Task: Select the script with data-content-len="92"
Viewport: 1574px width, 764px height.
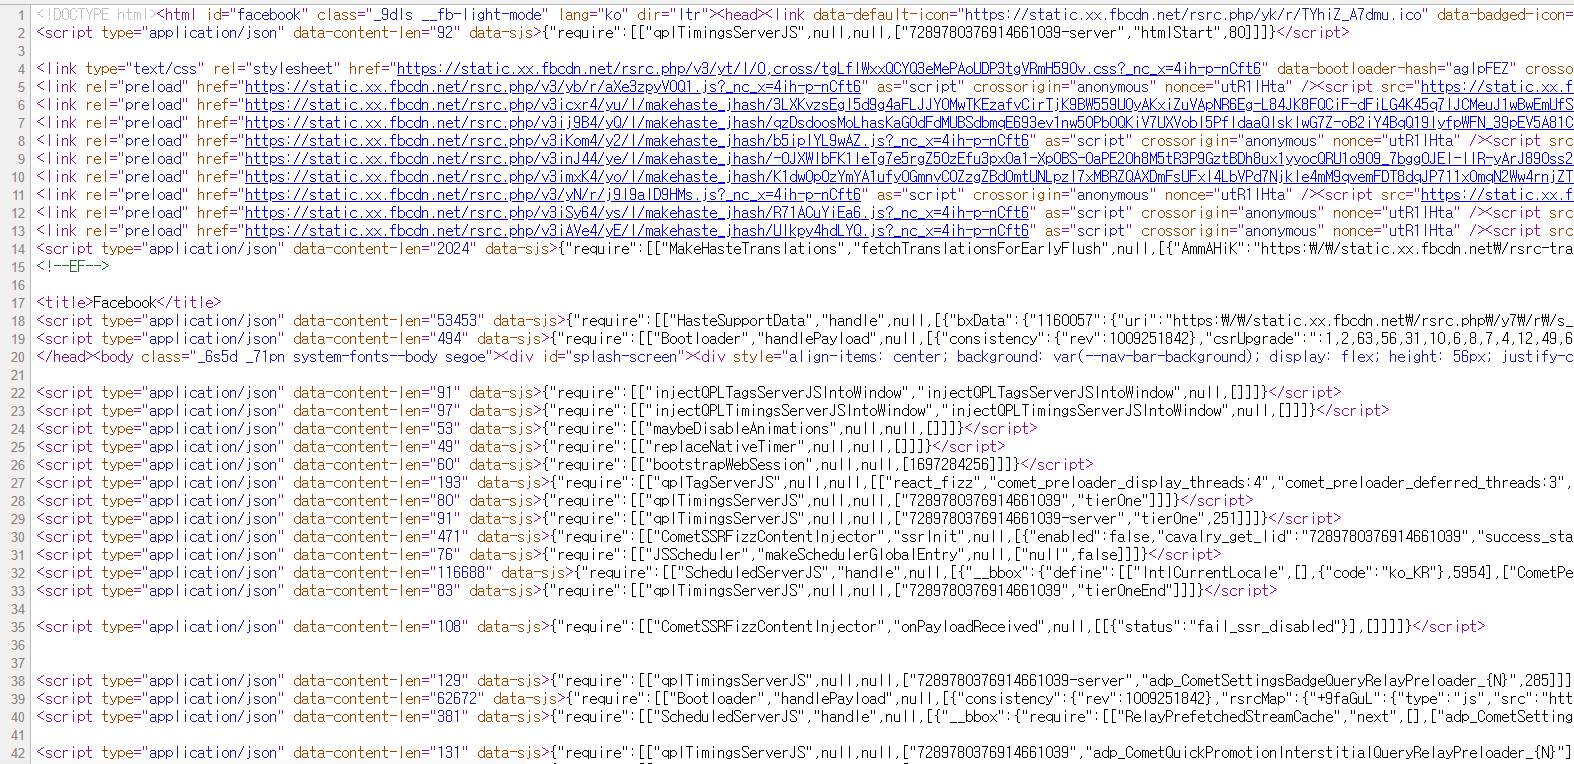Action: click(693, 32)
